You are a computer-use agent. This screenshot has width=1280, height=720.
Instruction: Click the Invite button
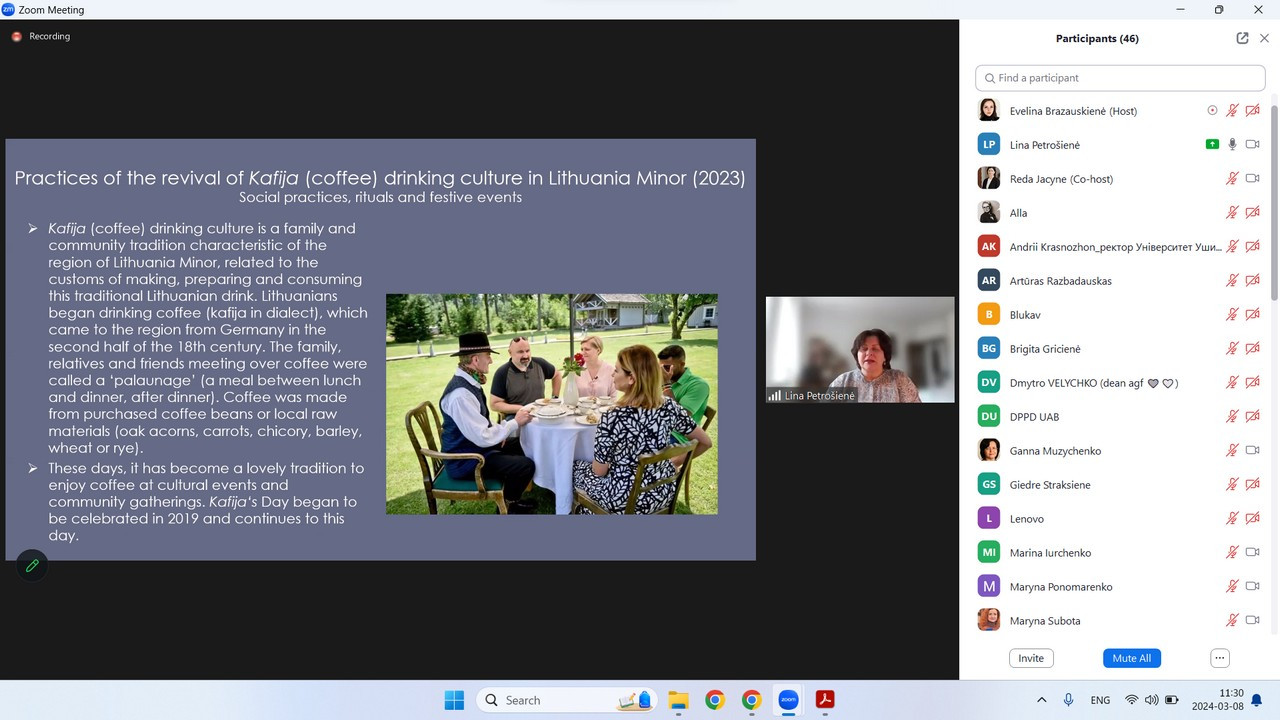pos(1031,658)
